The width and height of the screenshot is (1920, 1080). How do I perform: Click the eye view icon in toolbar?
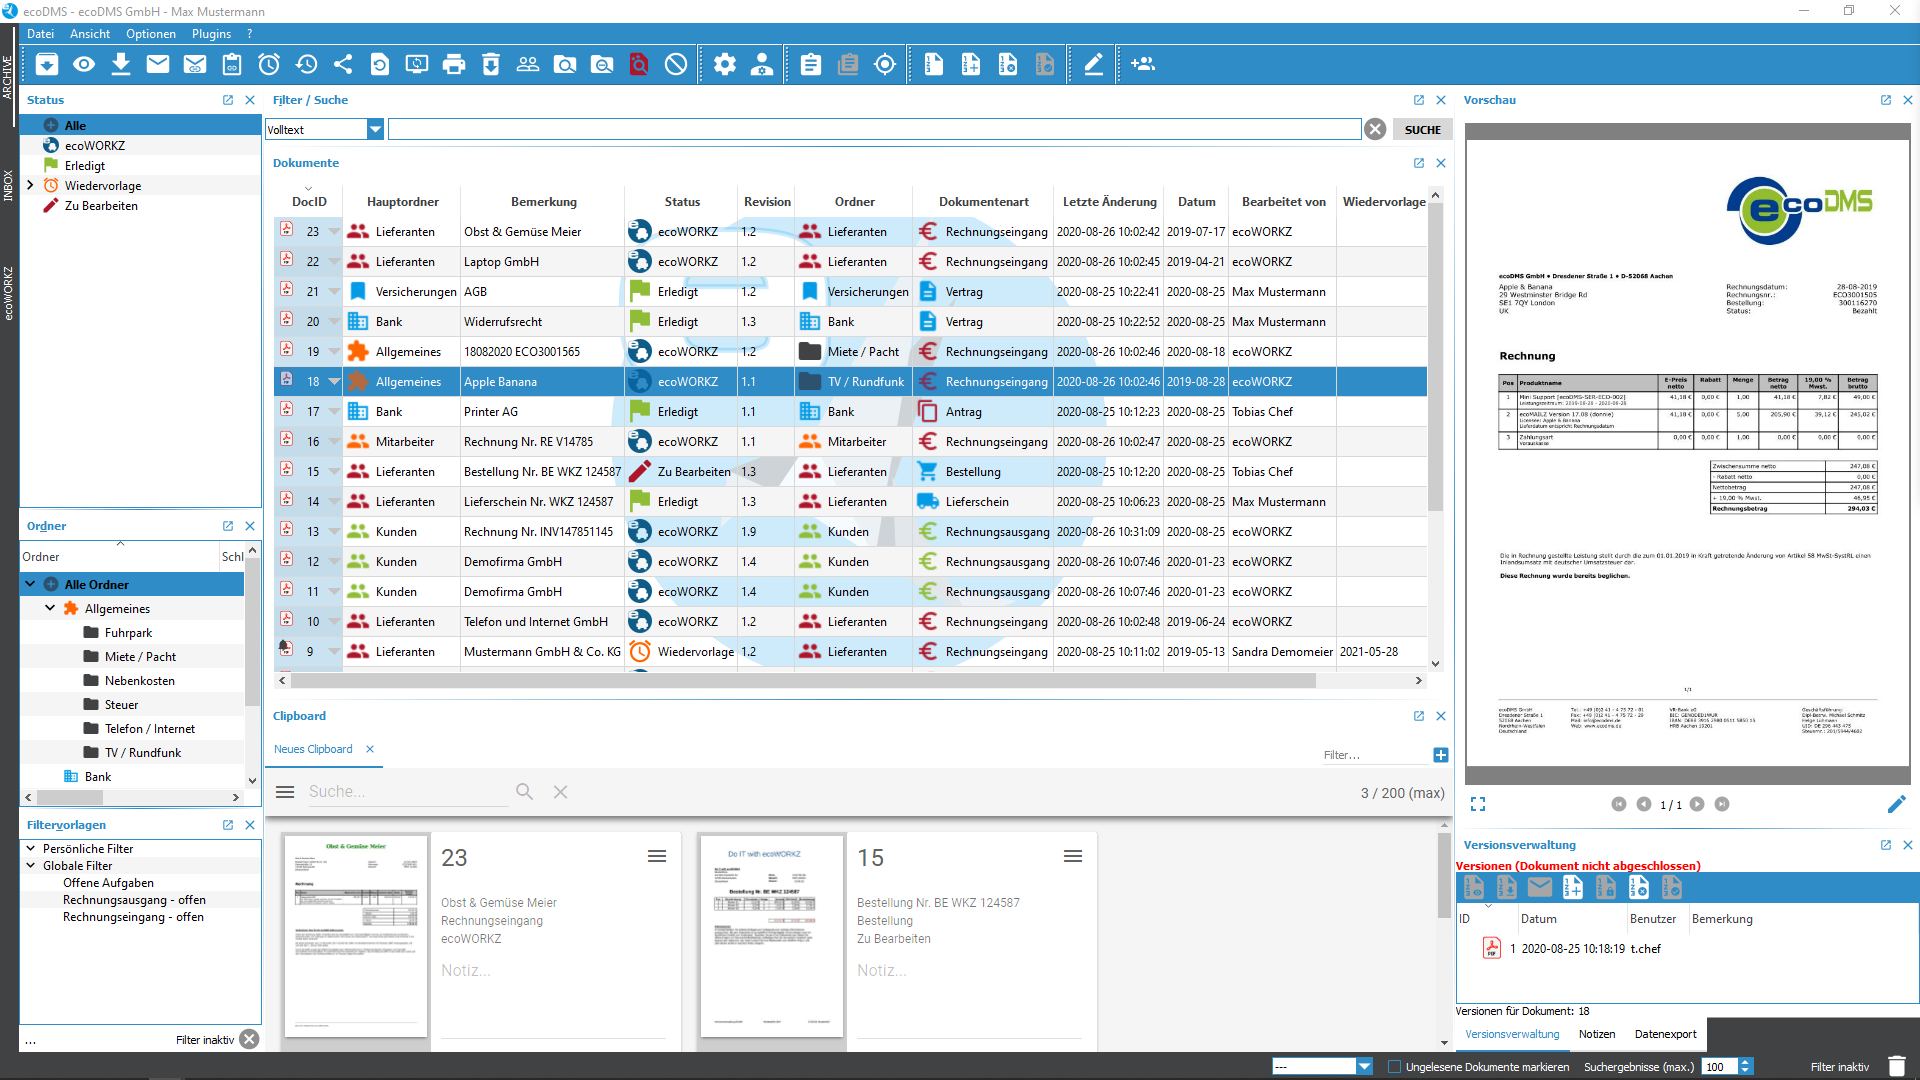coord(84,65)
